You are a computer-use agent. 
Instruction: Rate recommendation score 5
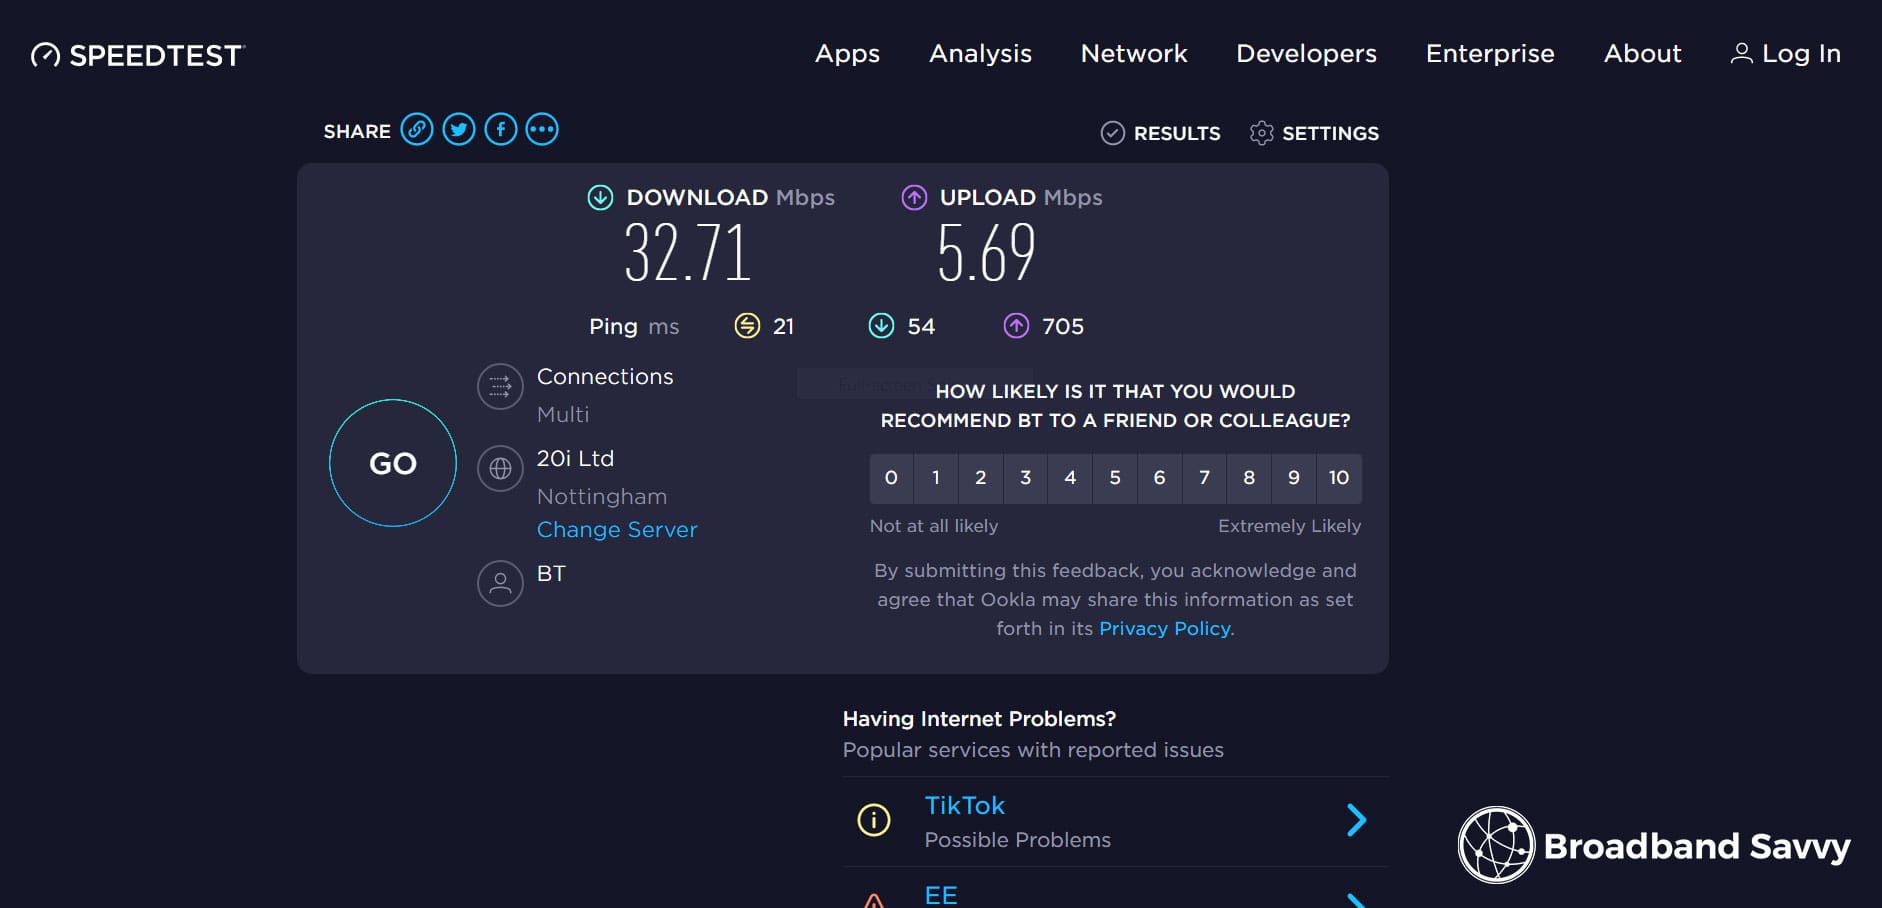[1115, 478]
